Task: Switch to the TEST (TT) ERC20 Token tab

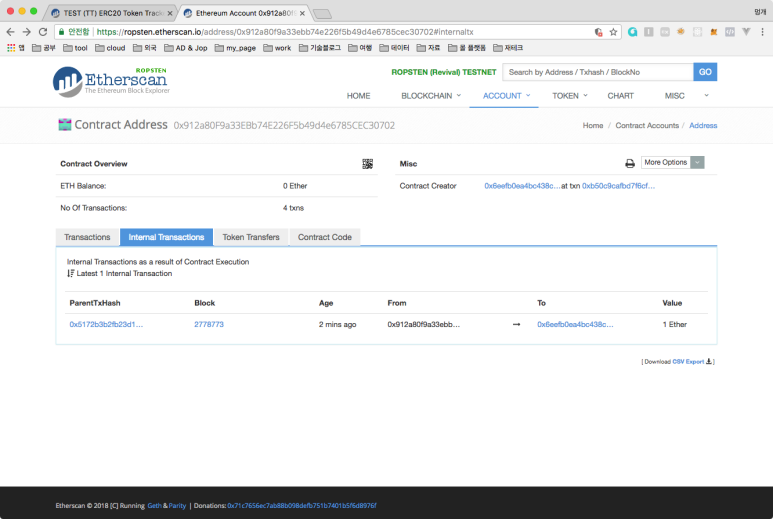Action: [x=111, y=13]
